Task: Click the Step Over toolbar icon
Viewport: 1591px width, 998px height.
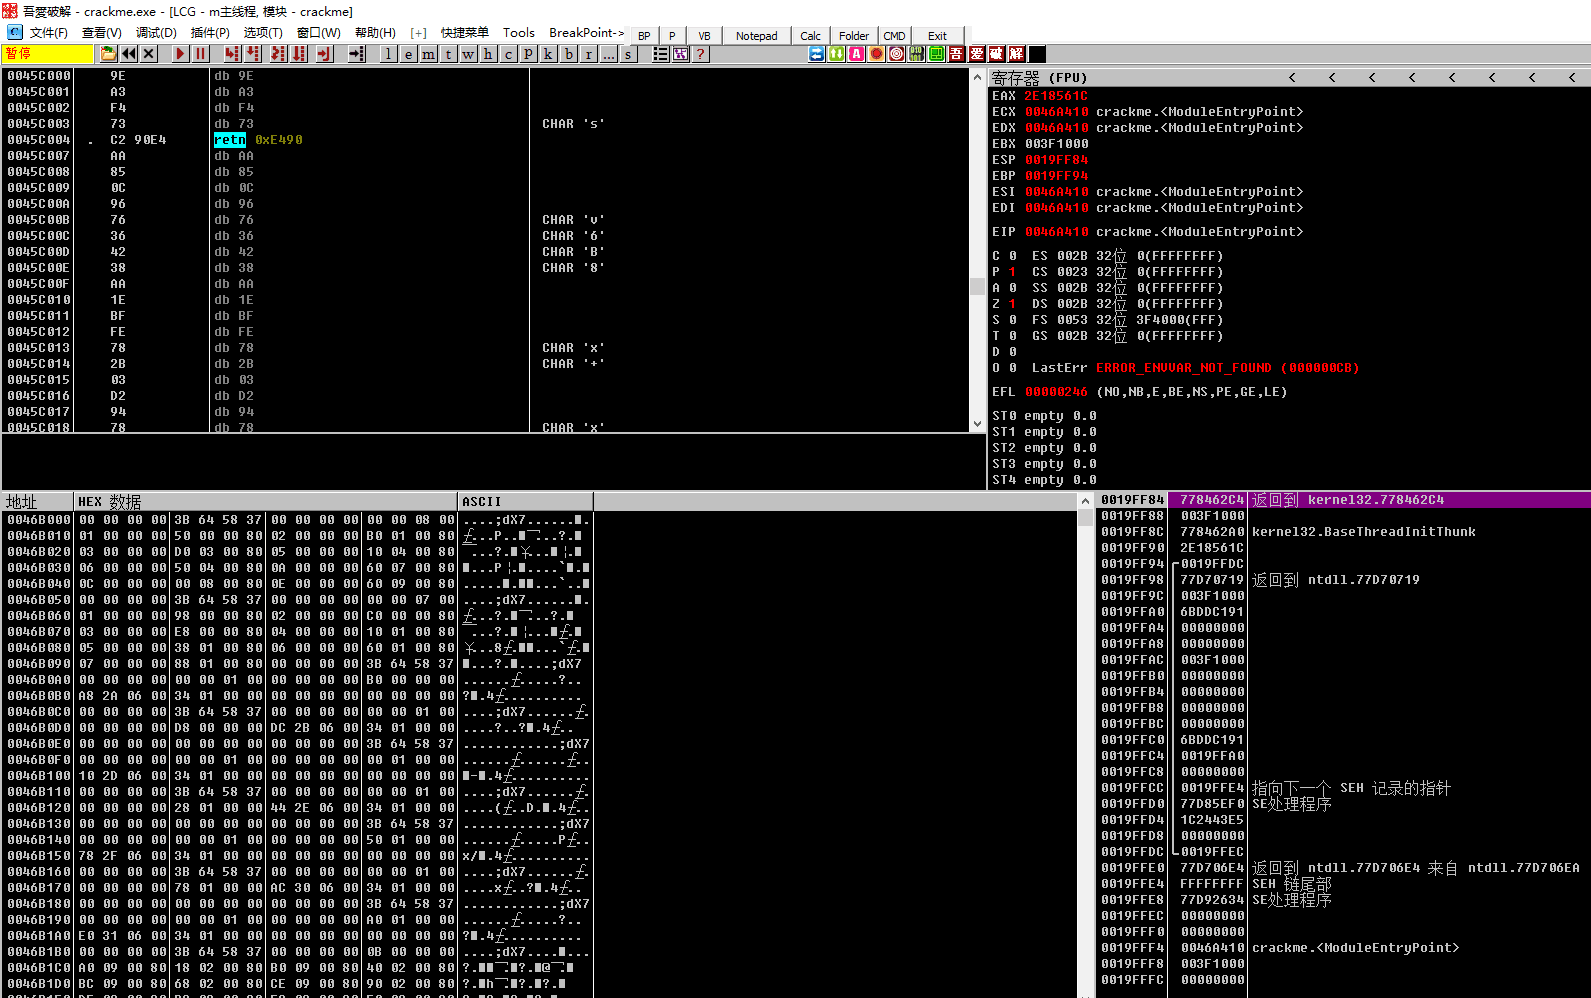Action: click(253, 54)
